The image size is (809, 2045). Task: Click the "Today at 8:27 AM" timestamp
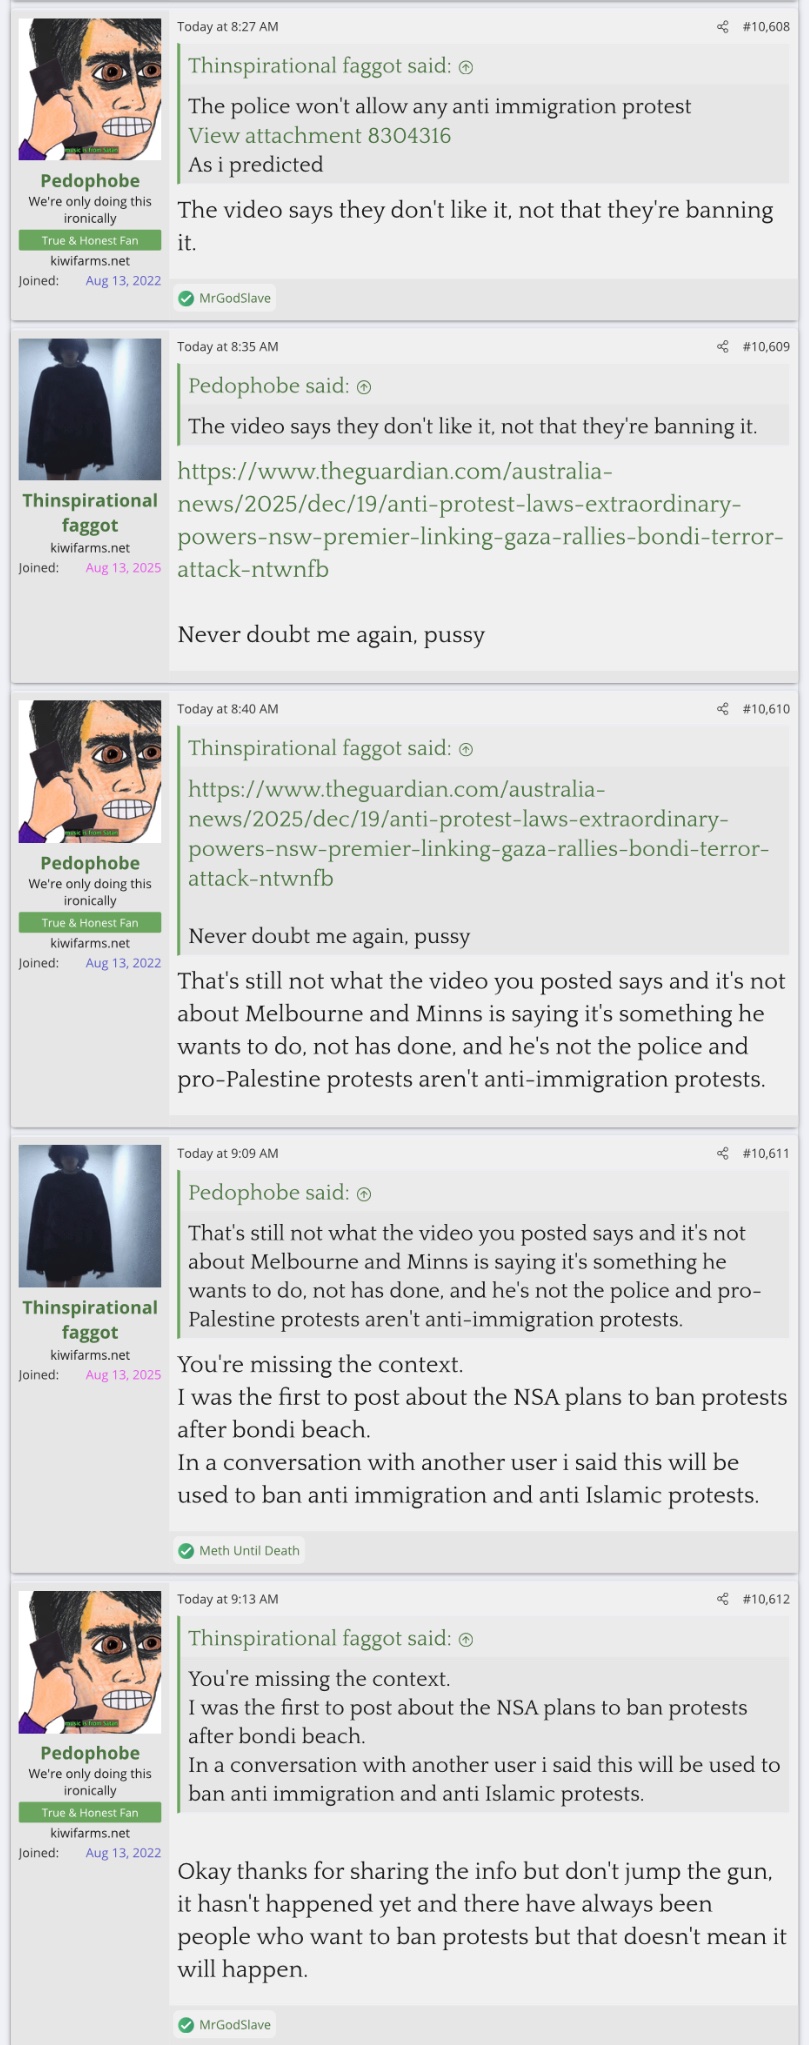228,27
